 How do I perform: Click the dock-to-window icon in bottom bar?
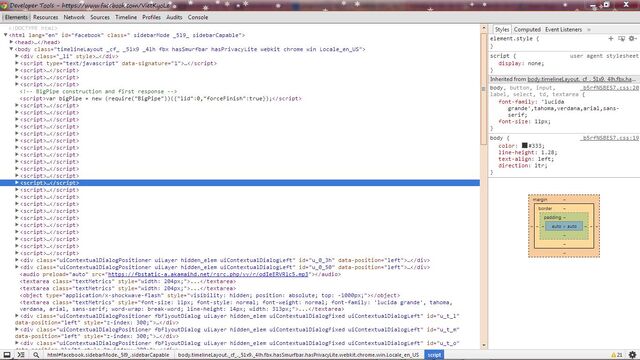tap(7, 355)
